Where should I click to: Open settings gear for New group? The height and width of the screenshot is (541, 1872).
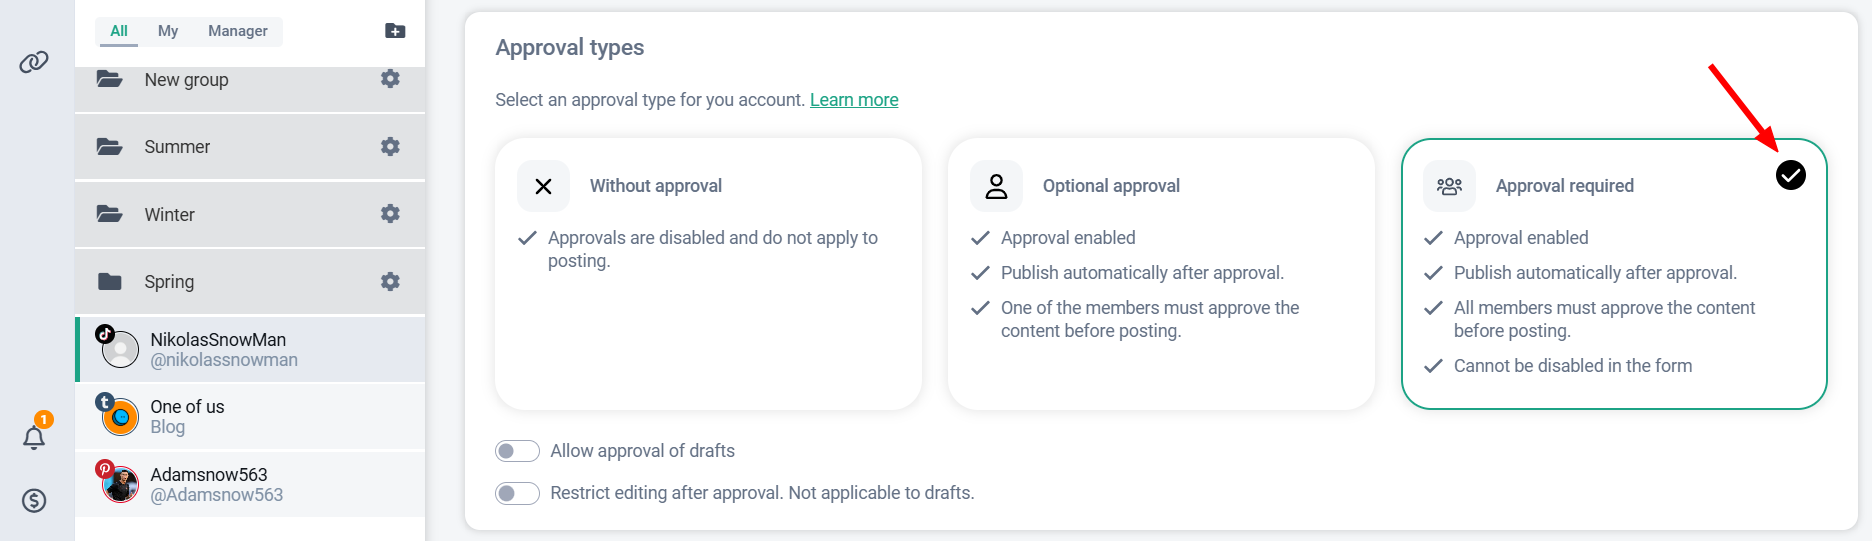pos(390,79)
